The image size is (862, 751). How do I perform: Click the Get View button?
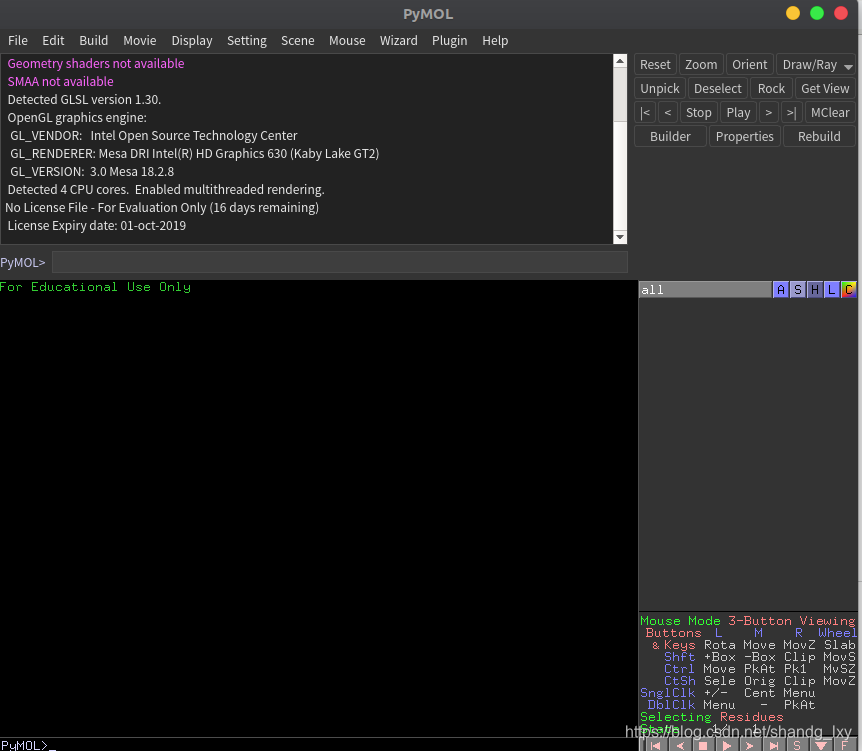(825, 89)
